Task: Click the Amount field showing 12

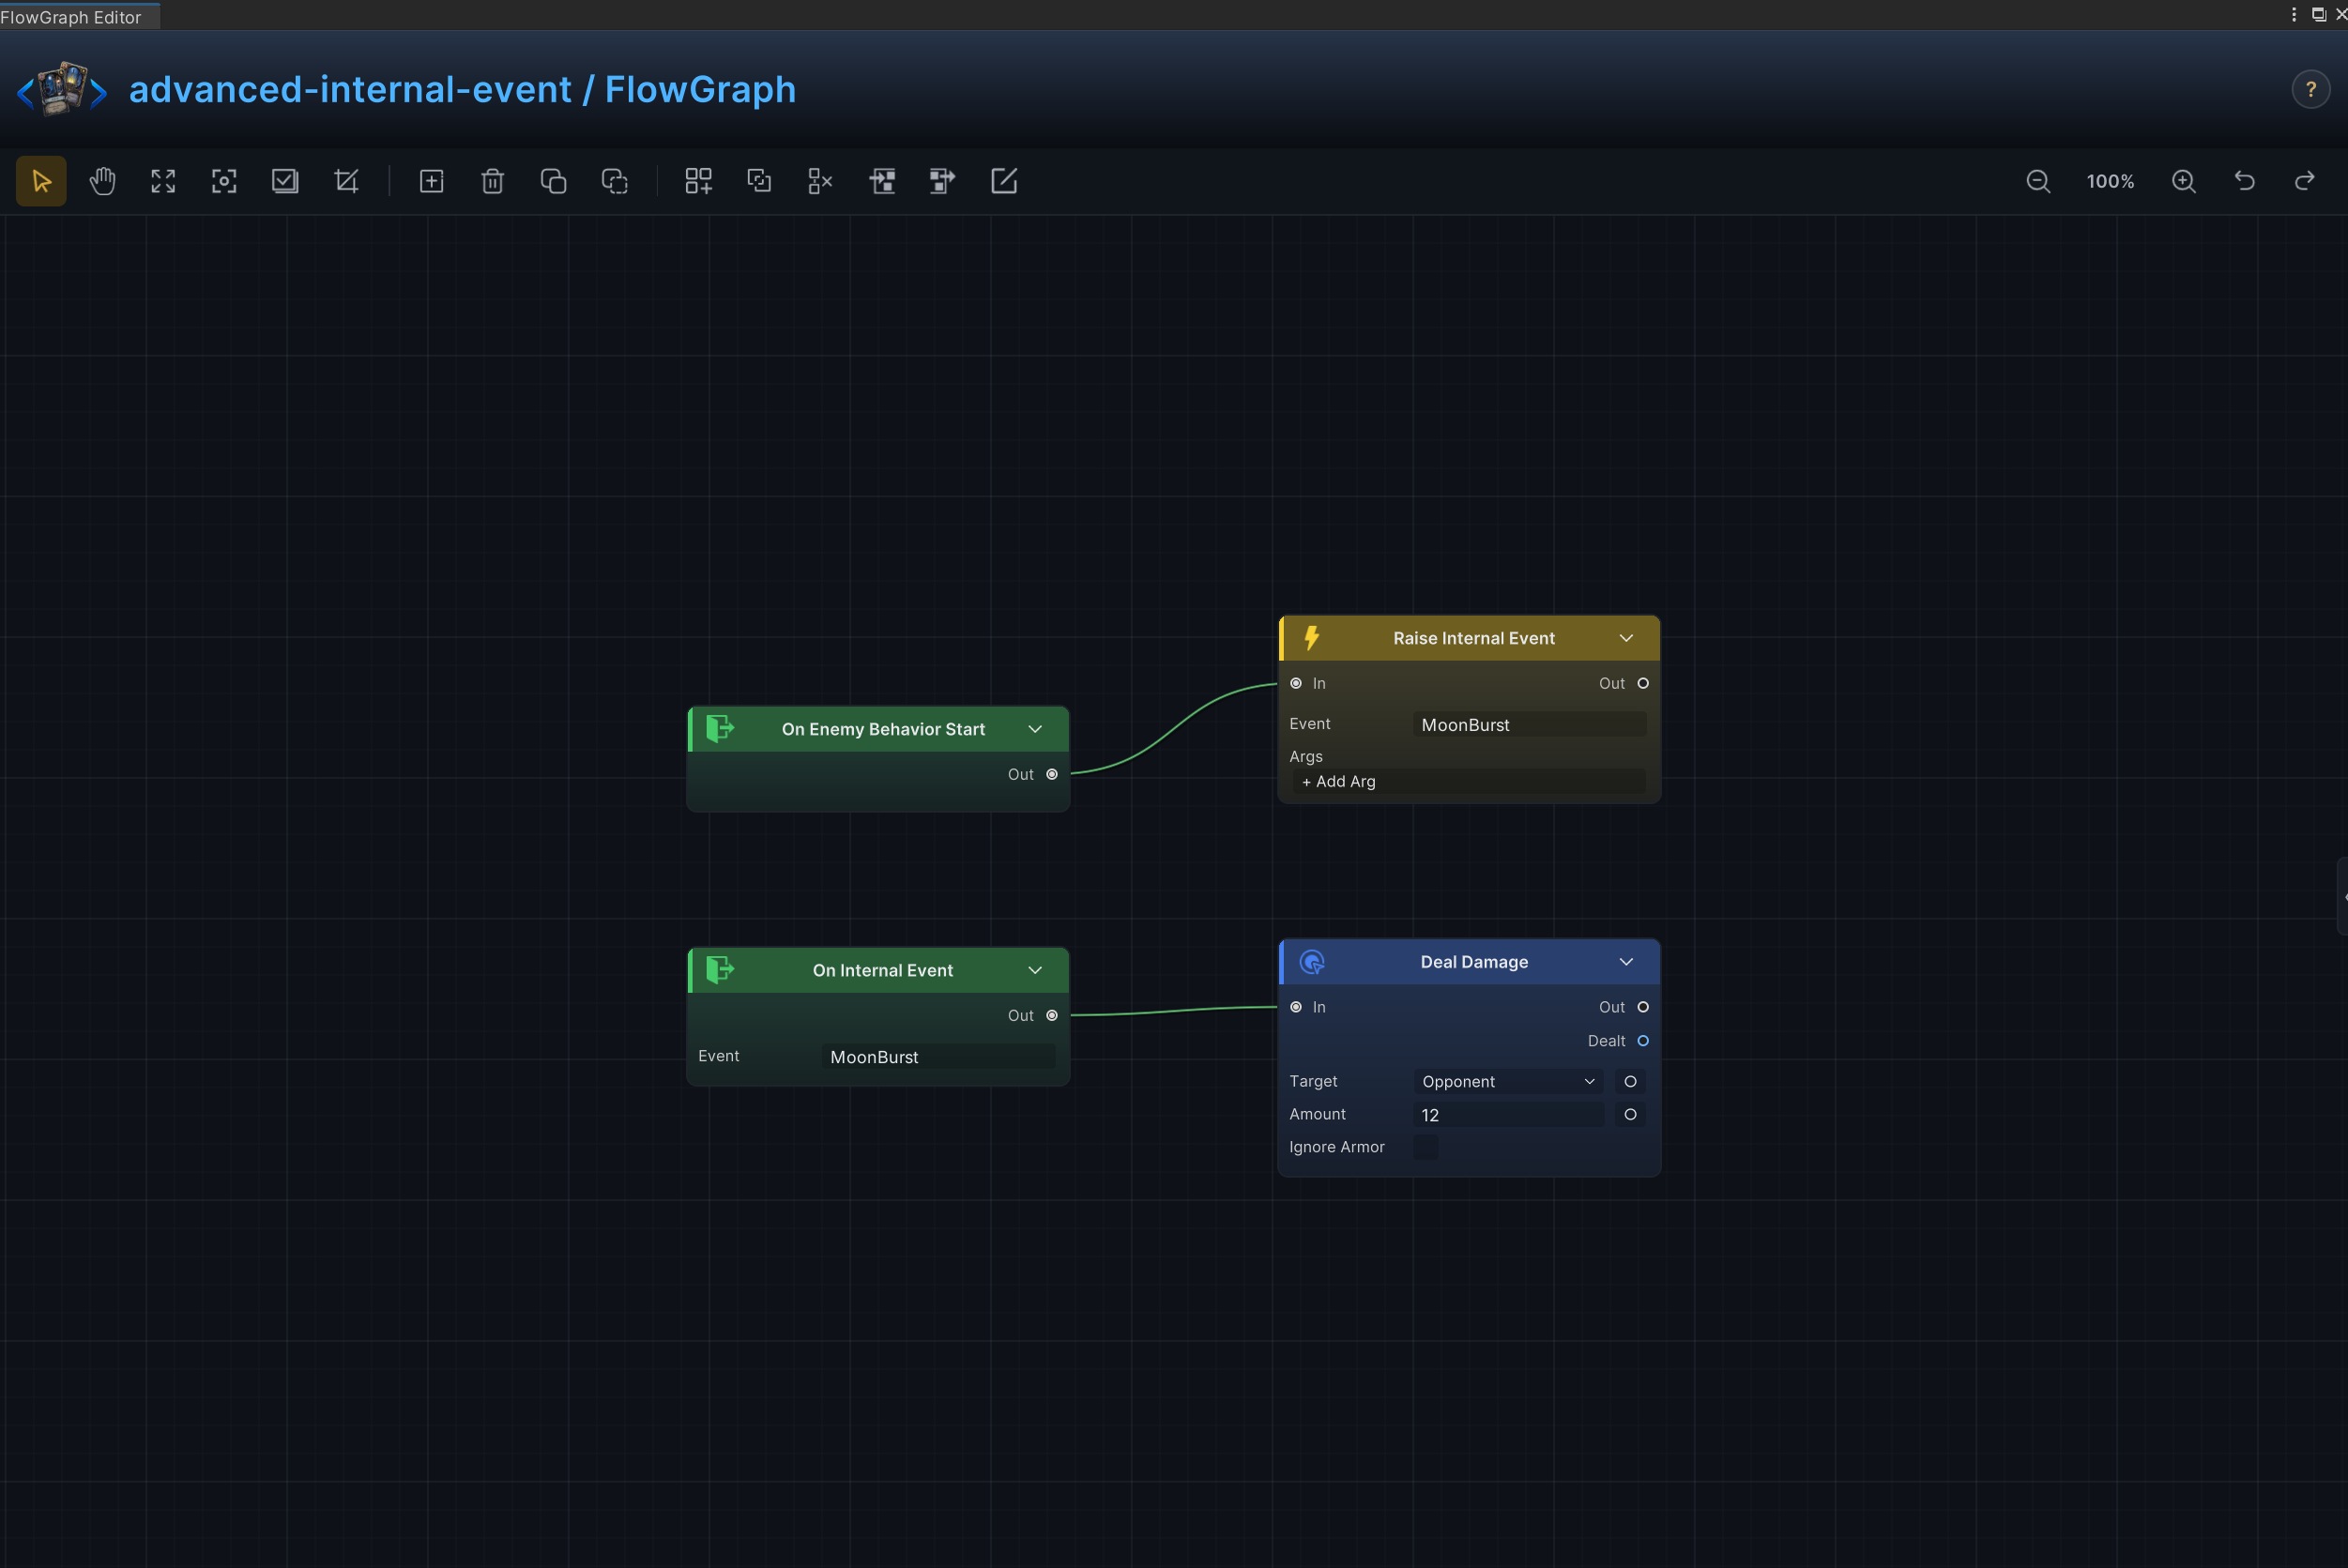Action: pyautogui.click(x=1508, y=1114)
